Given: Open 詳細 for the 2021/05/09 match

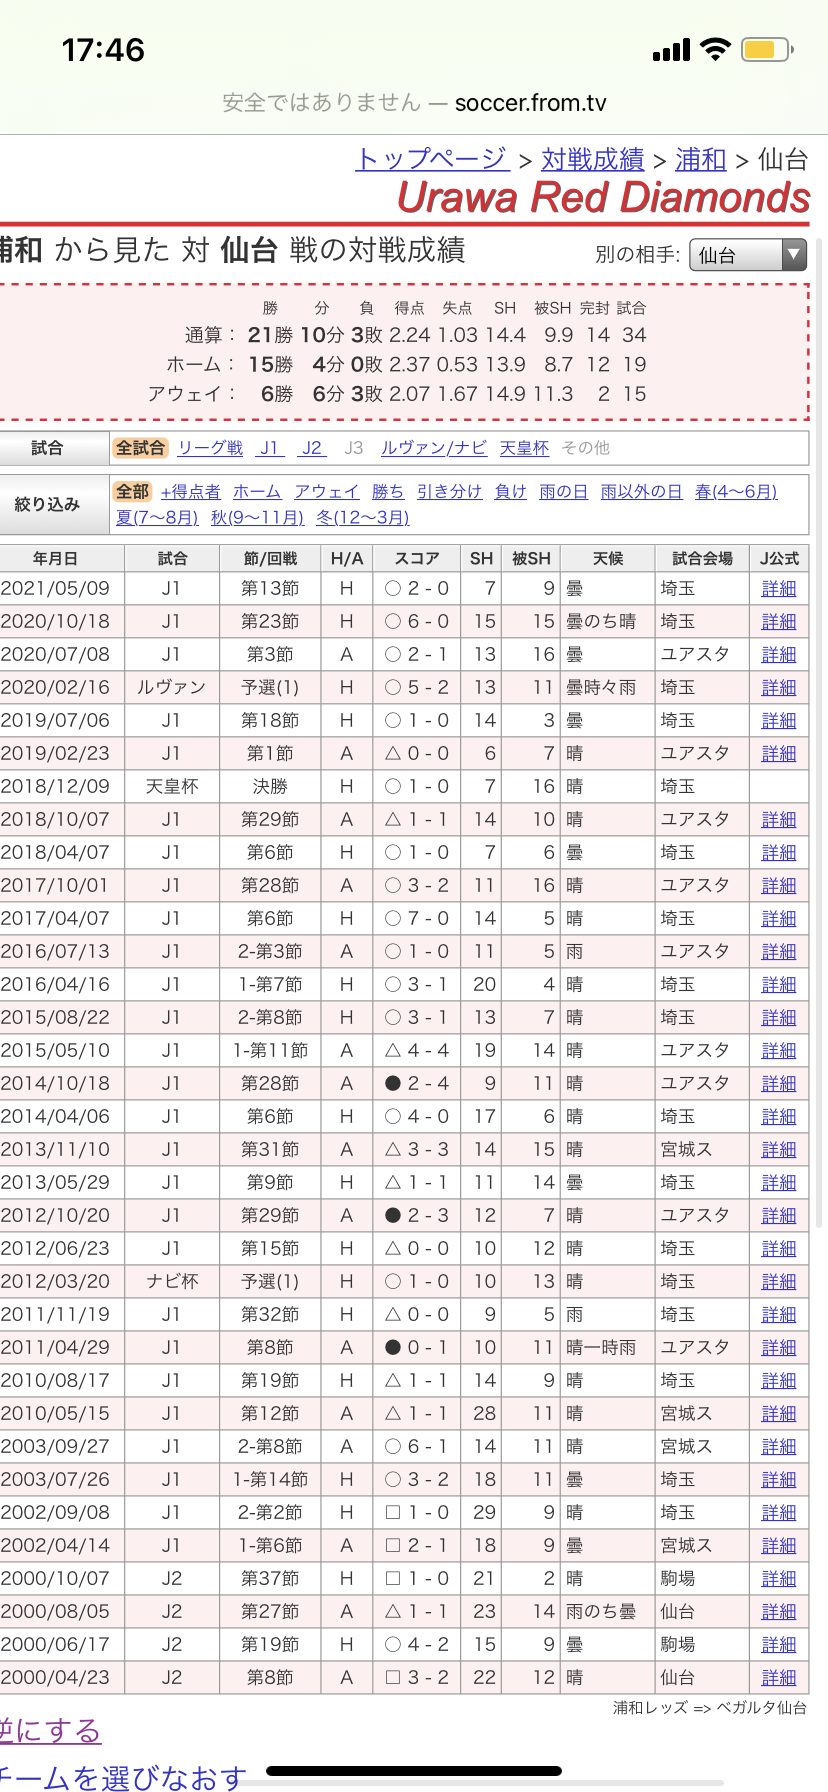Looking at the screenshot, I should tap(778, 589).
